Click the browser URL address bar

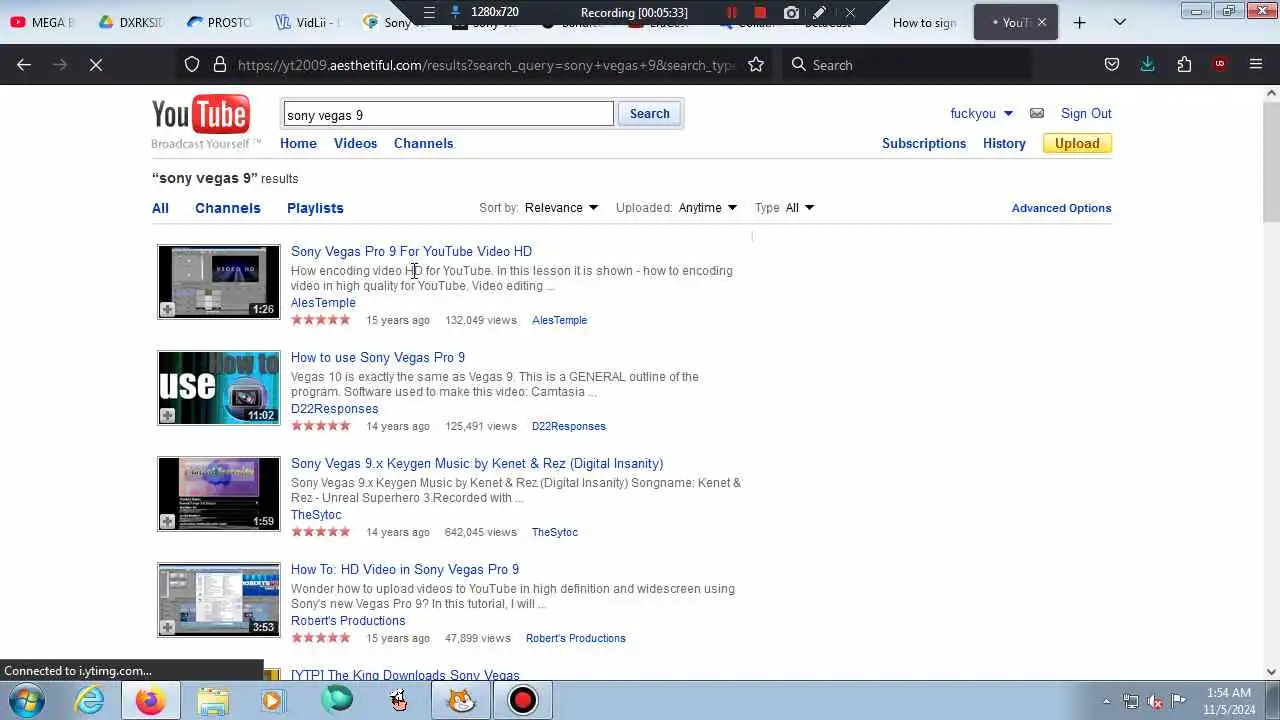tap(486, 64)
